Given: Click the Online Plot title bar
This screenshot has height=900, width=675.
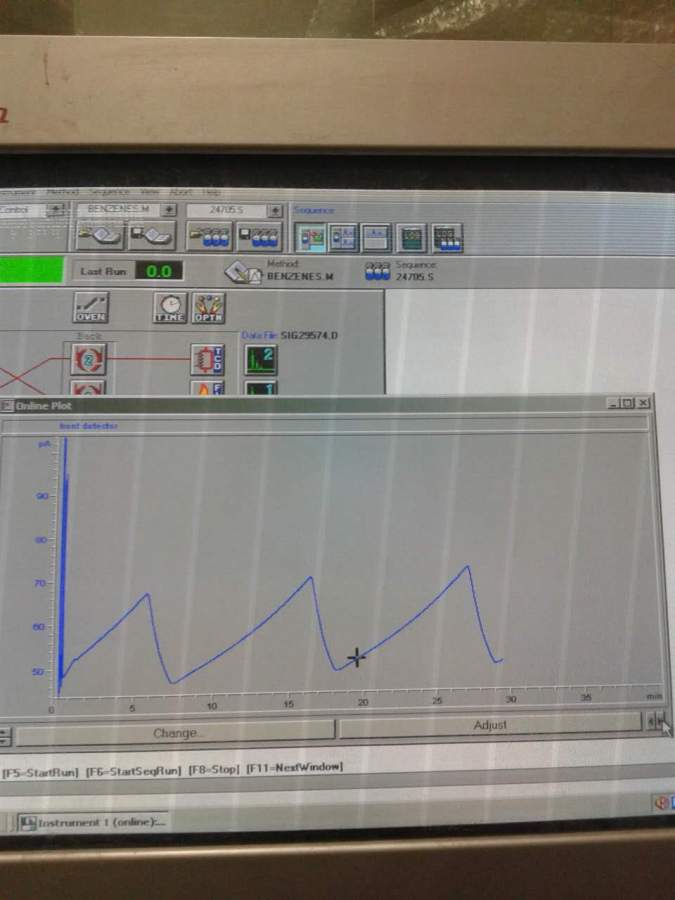Looking at the screenshot, I should coord(326,405).
